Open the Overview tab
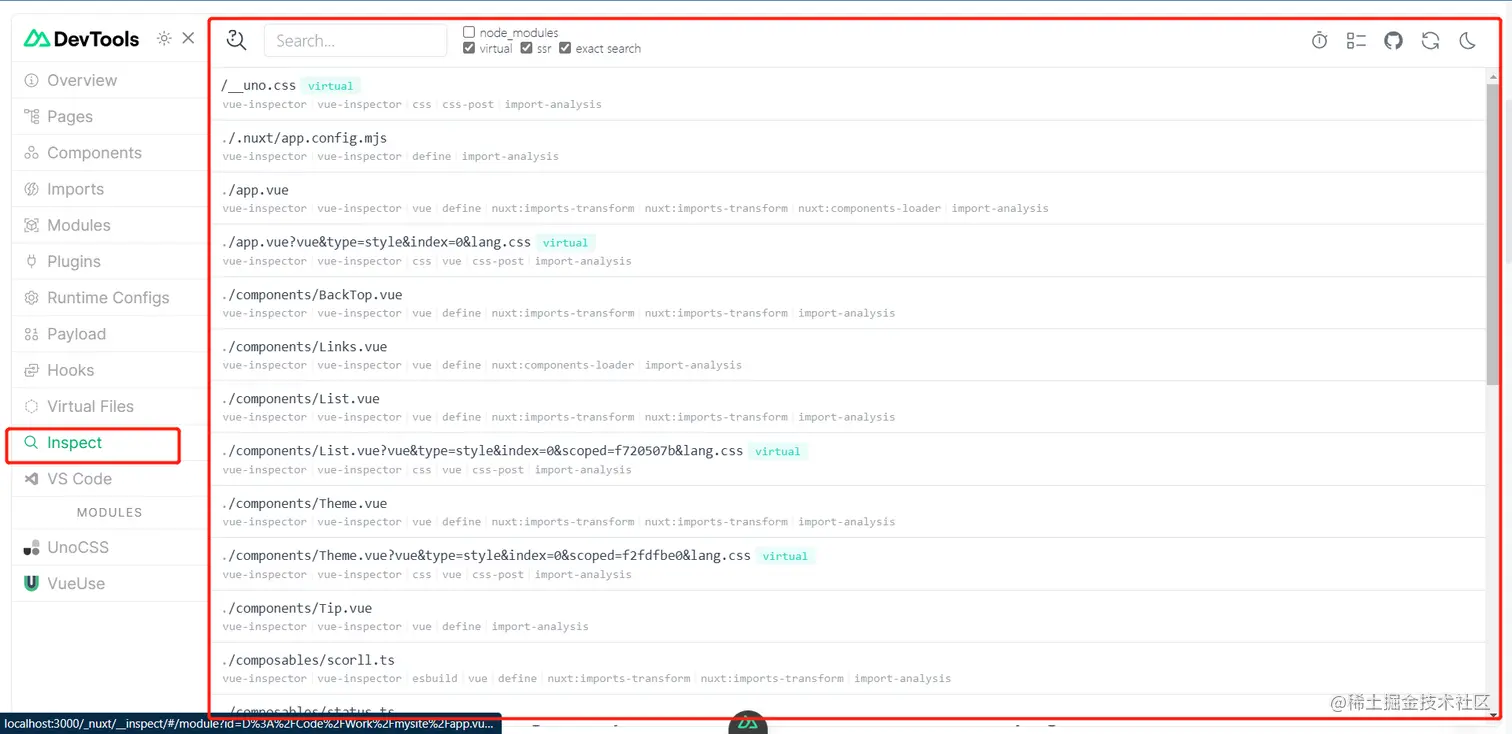 tap(109, 80)
